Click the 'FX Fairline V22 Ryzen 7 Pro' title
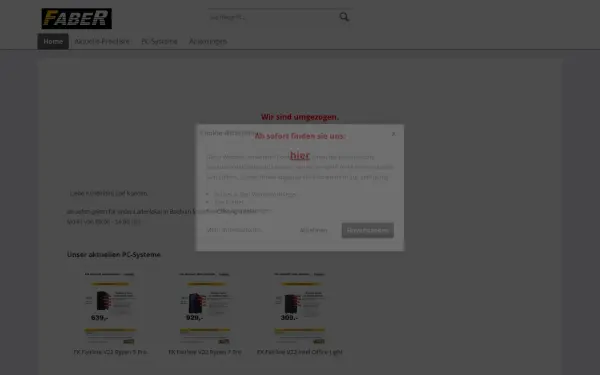Image resolution: width=600 pixels, height=375 pixels. tap(205, 352)
